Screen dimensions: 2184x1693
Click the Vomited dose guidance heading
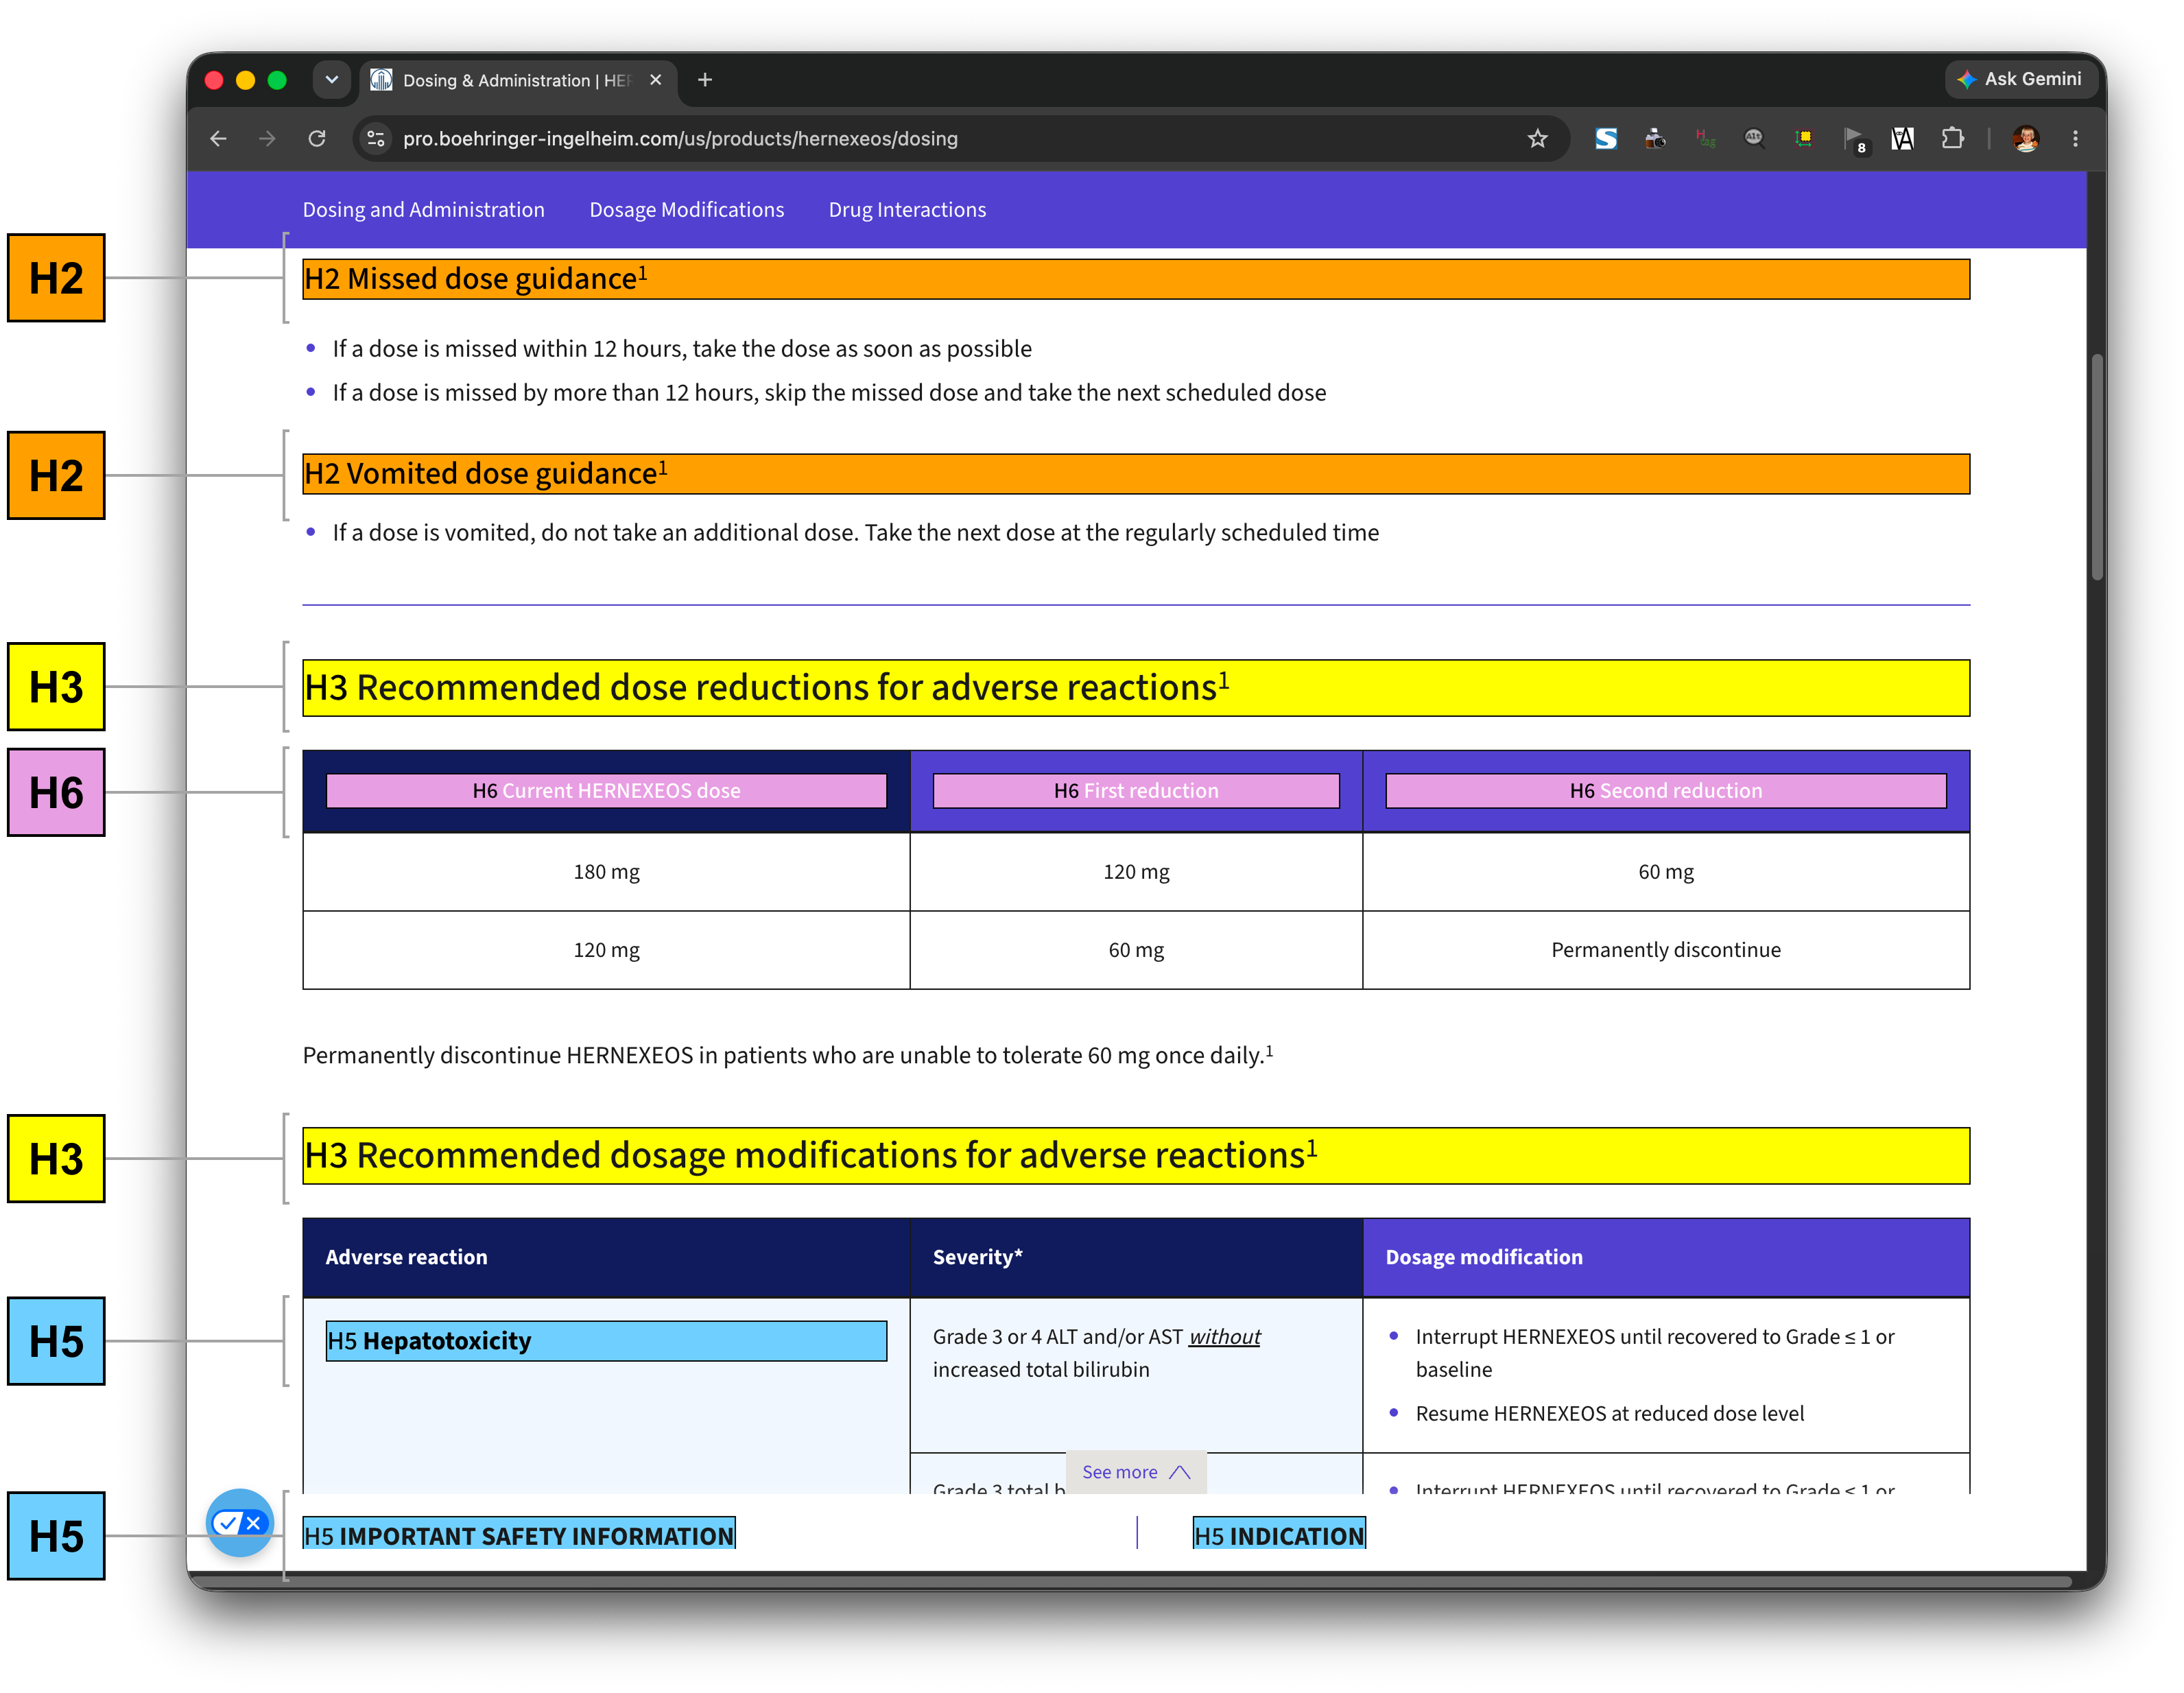tap(1136, 474)
